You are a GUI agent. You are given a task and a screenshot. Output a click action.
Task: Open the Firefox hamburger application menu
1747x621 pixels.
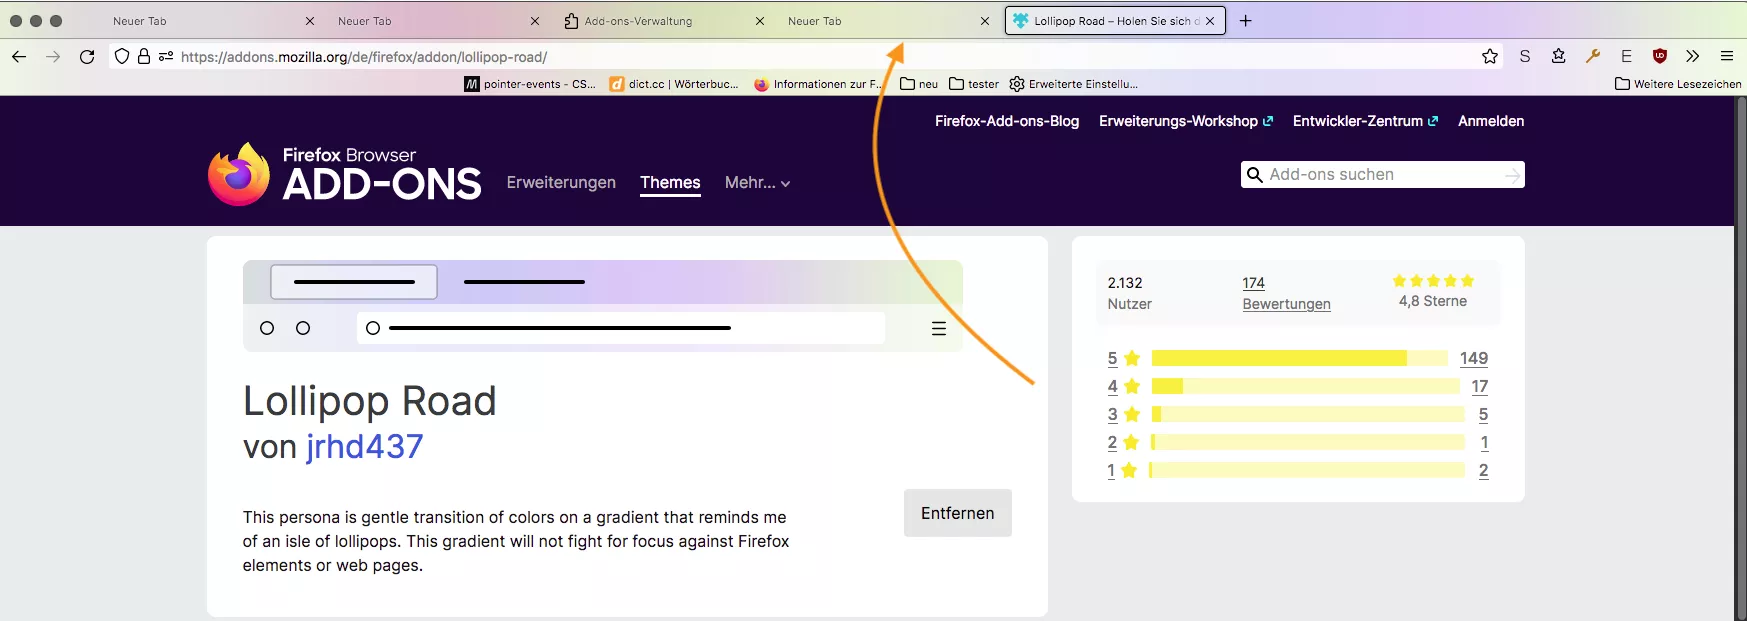(x=1727, y=56)
